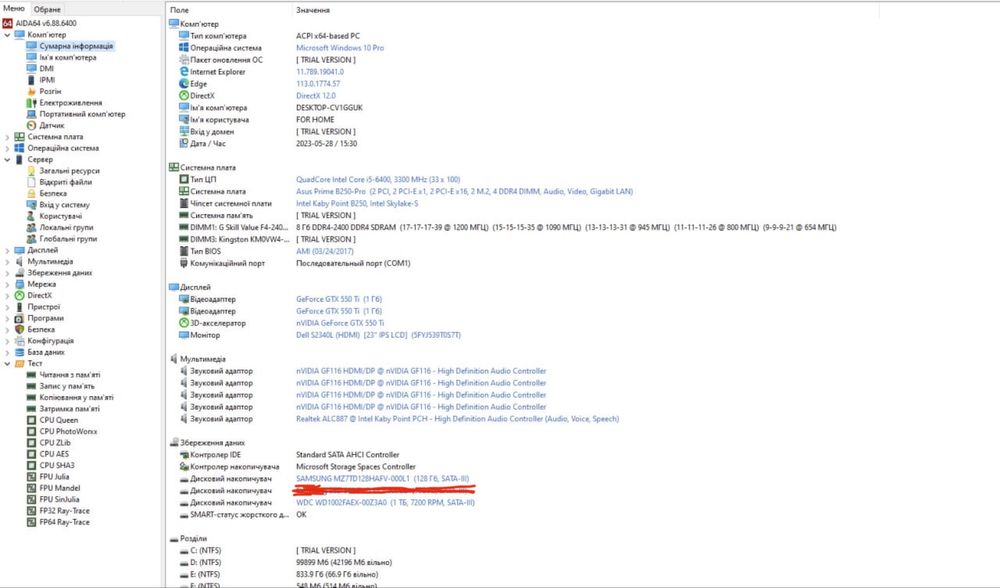This screenshot has width=1000, height=588.
Task: Switch to the Меню tab
Action: 13,8
